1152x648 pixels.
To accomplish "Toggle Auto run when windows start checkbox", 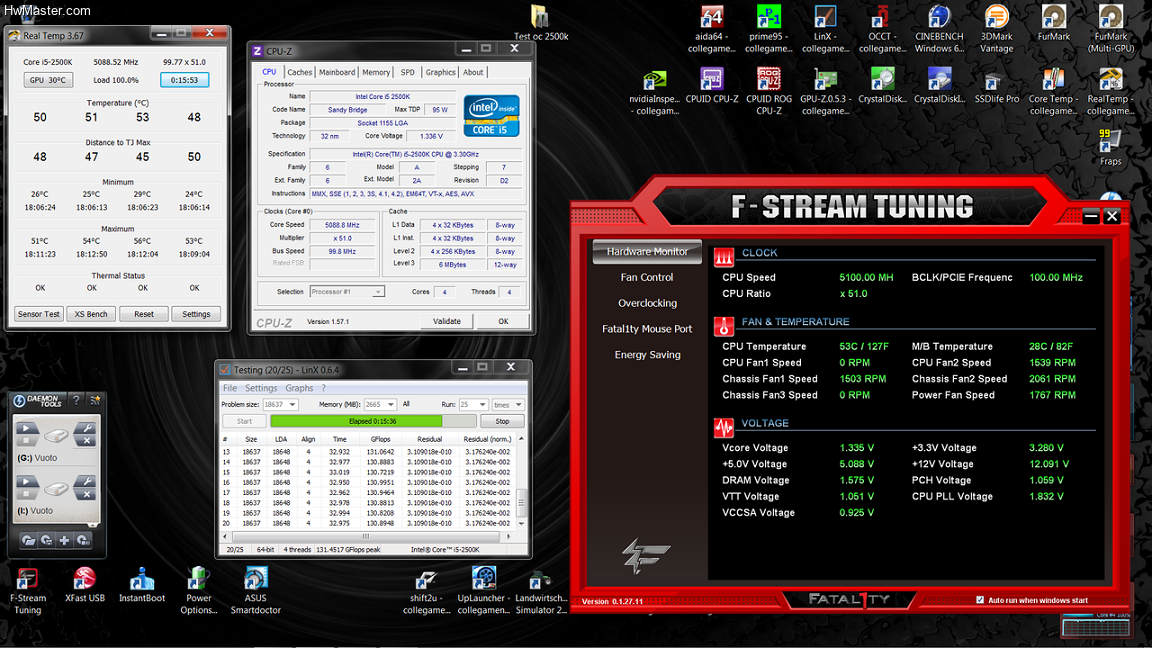I will [x=979, y=600].
